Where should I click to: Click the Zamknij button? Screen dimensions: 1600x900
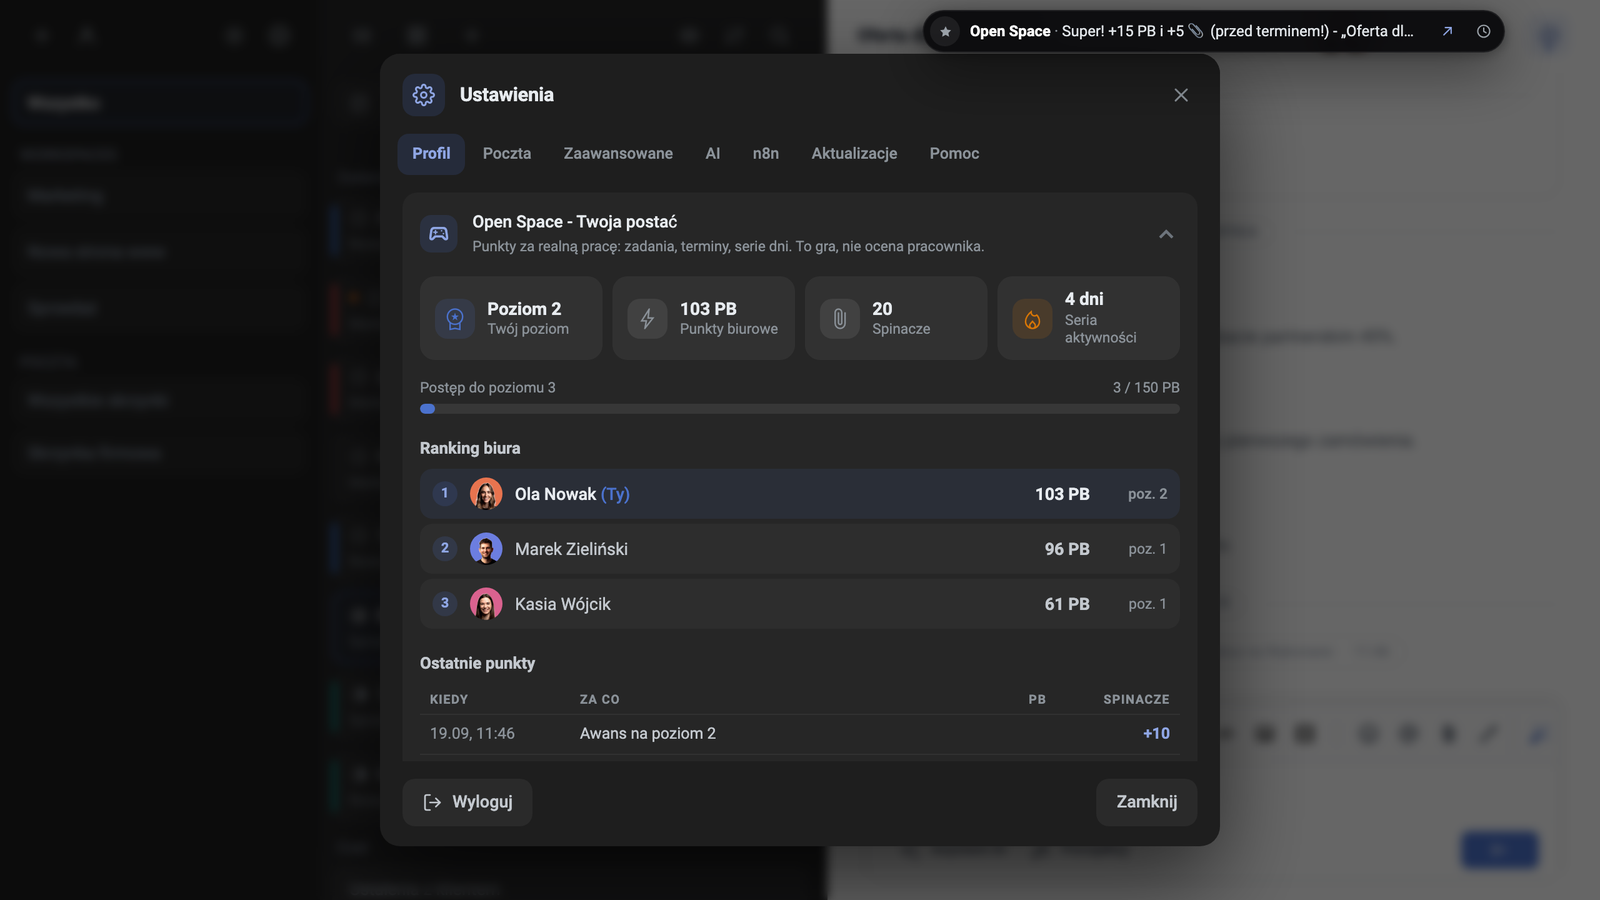[x=1146, y=802]
